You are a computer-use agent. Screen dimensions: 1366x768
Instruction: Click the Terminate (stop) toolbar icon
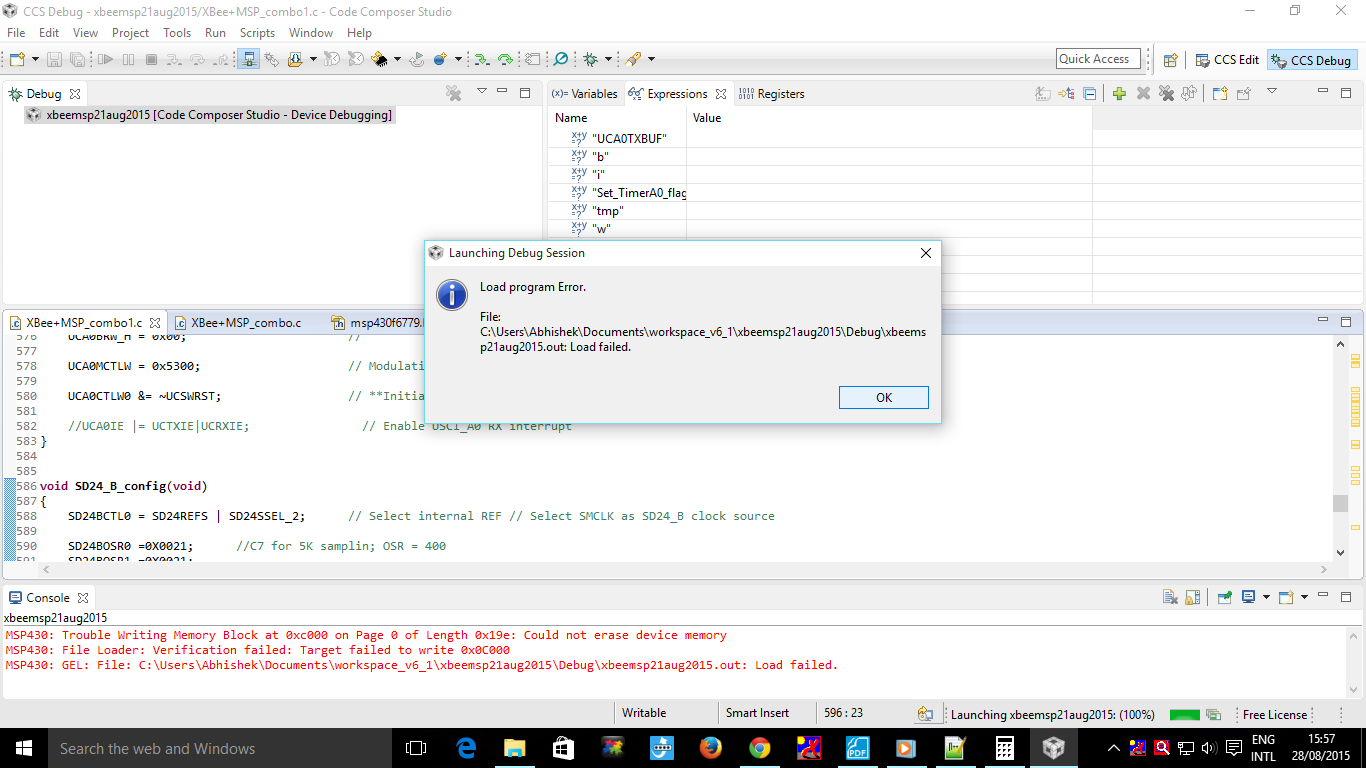click(152, 60)
